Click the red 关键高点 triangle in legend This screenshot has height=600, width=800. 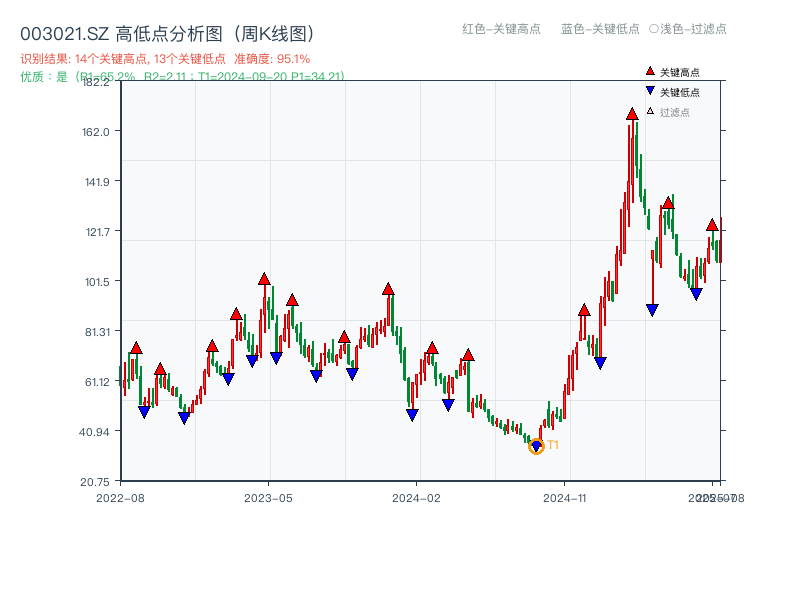650,71
